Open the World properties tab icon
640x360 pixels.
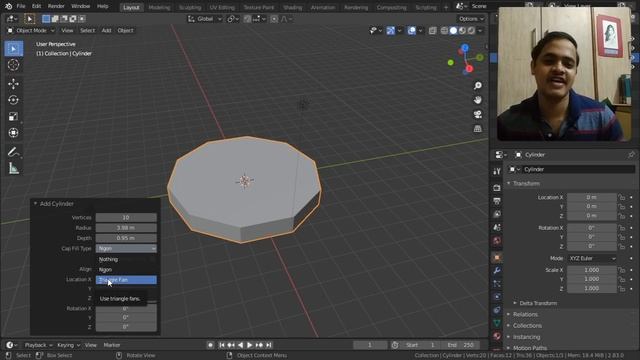[x=497, y=241]
